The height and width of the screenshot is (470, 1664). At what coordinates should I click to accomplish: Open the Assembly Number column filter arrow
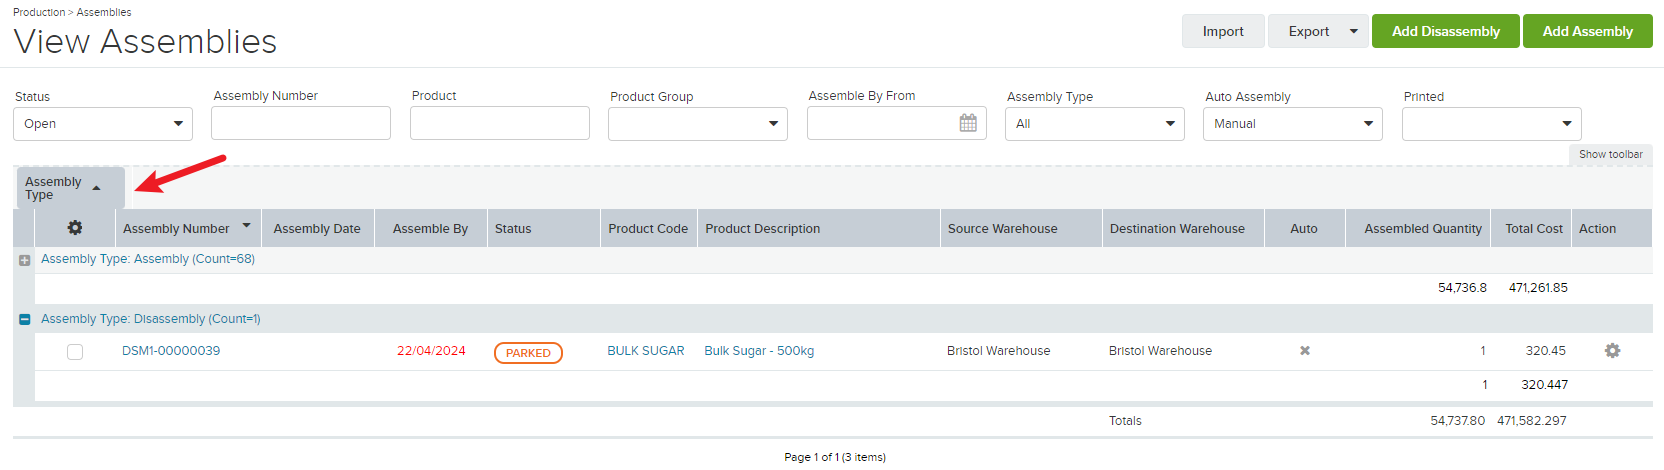point(246,226)
